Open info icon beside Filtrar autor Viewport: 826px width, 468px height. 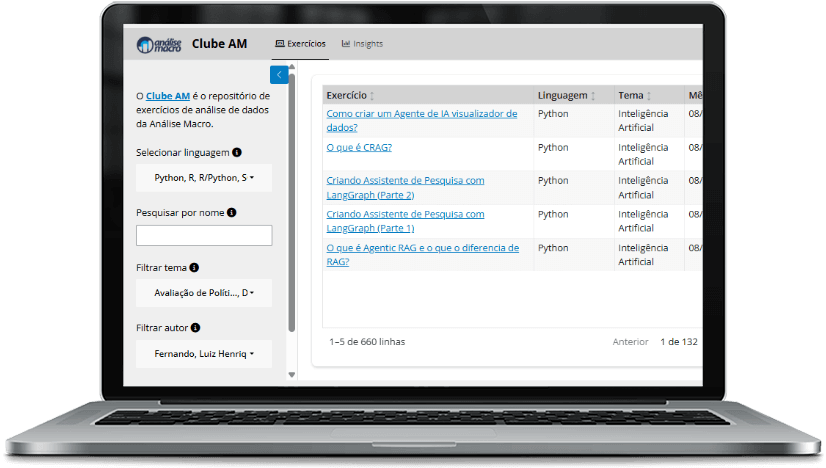pos(195,328)
